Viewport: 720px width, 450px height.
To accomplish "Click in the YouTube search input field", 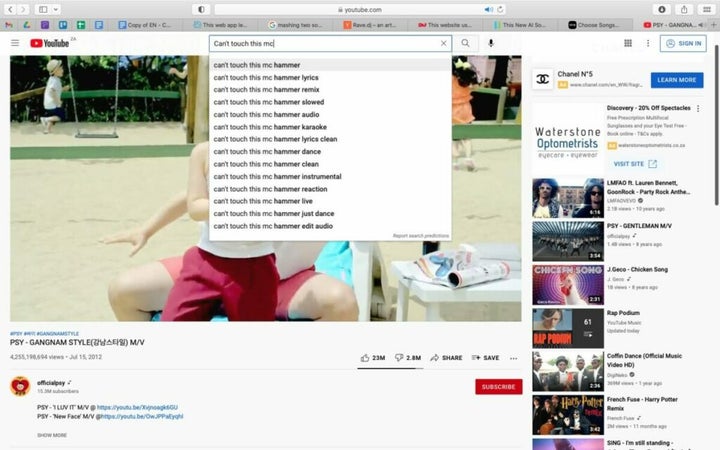I will coord(320,44).
